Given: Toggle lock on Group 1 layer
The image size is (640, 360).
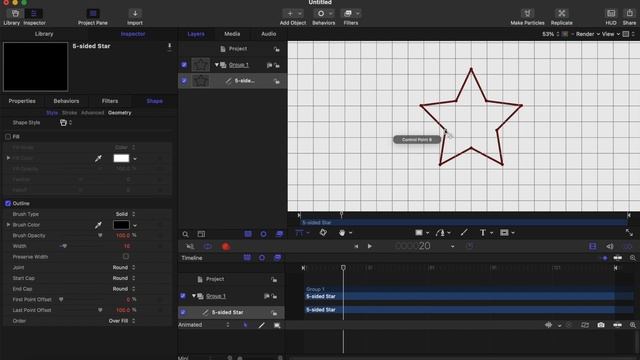Looking at the screenshot, I should pos(277,65).
